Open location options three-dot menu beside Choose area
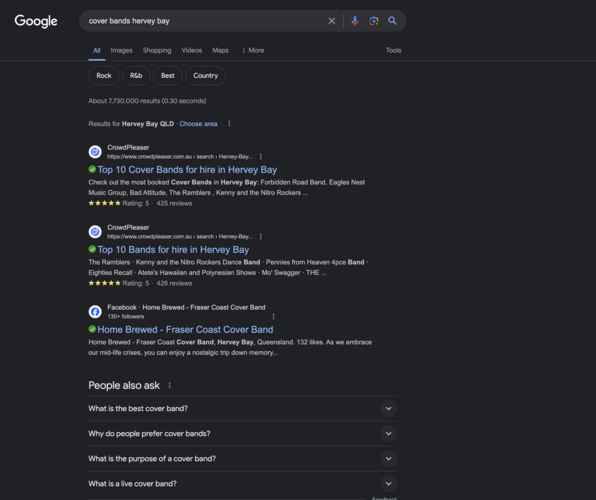Screen dimensions: 596x500 (229, 124)
